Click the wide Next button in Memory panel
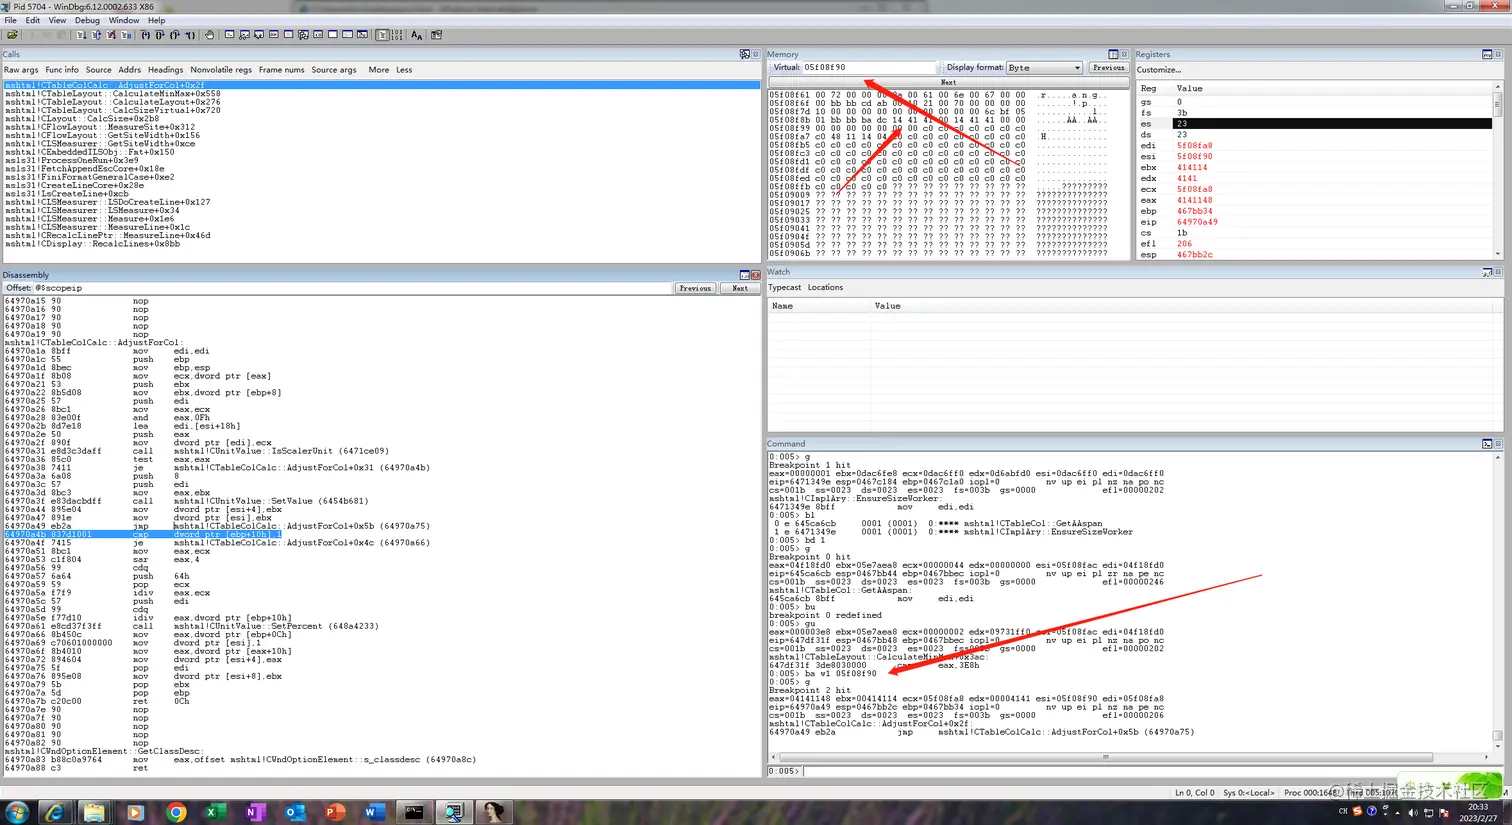Viewport: 1512px width, 825px height. pos(948,82)
